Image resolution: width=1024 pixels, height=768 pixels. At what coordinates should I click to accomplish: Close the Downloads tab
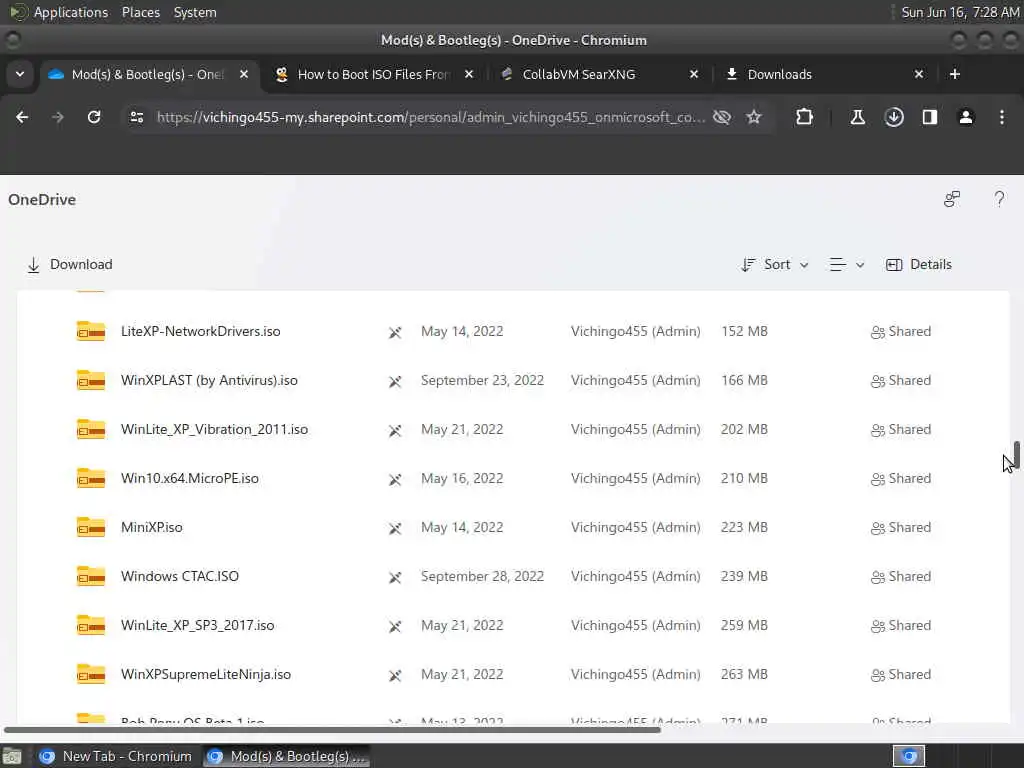[x=919, y=74]
